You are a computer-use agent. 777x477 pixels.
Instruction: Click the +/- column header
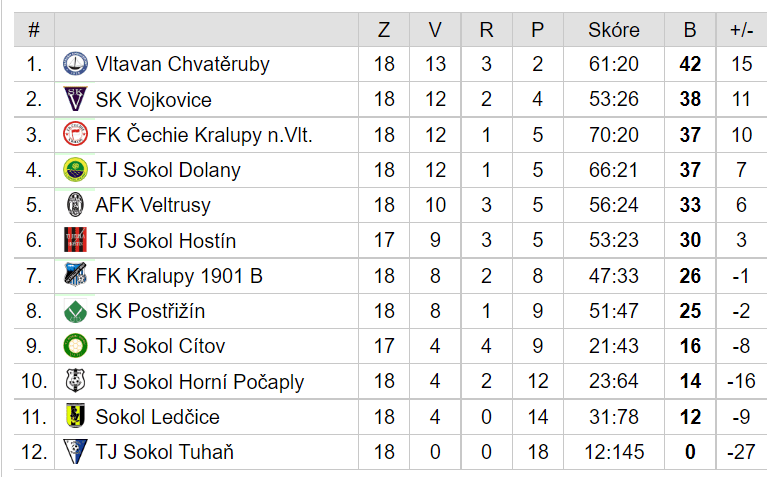(741, 30)
